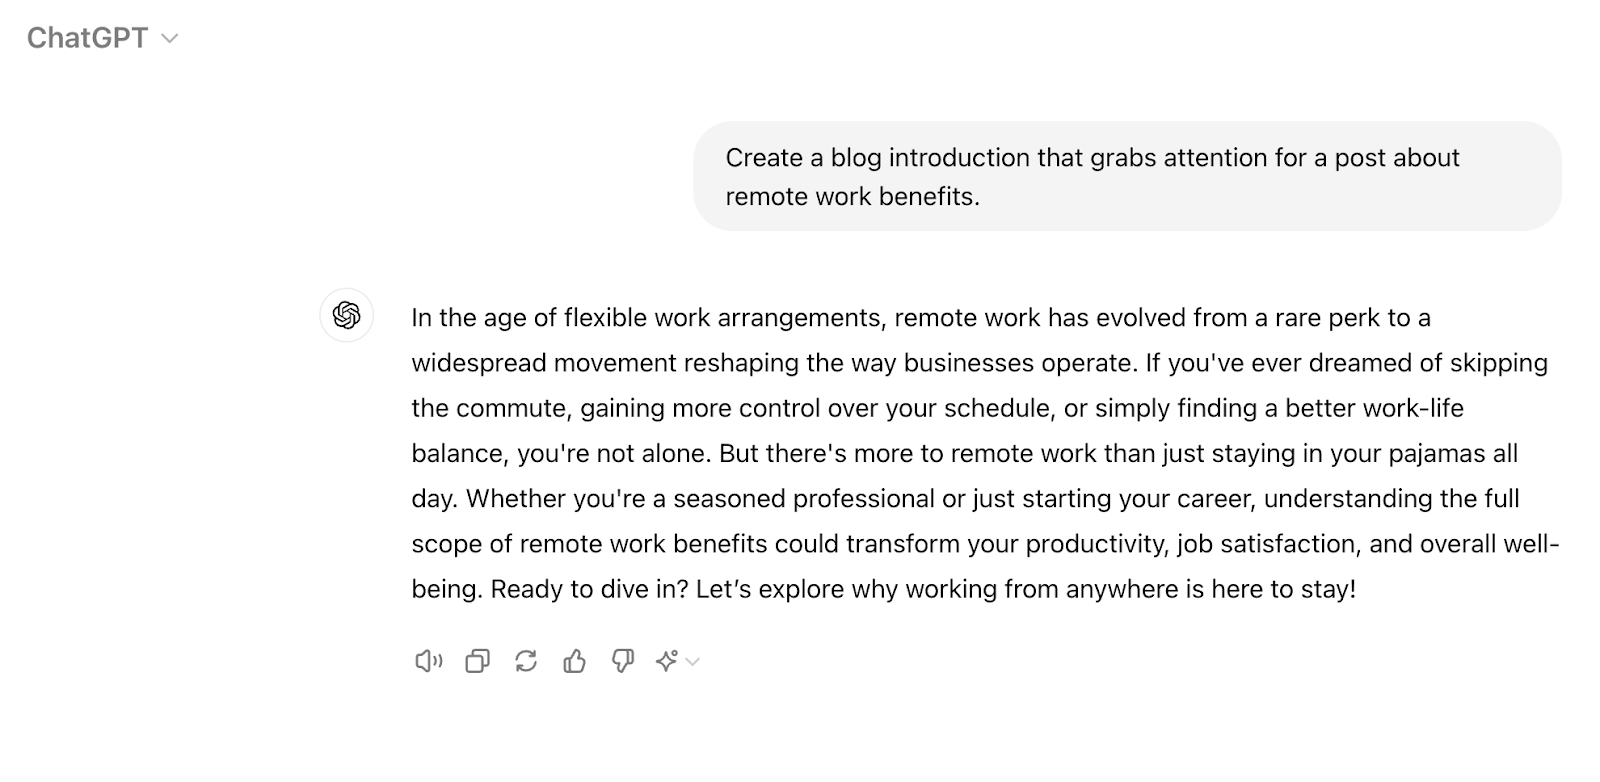Play the response with Read Aloud
Screen dimensions: 1600x782
428,661
